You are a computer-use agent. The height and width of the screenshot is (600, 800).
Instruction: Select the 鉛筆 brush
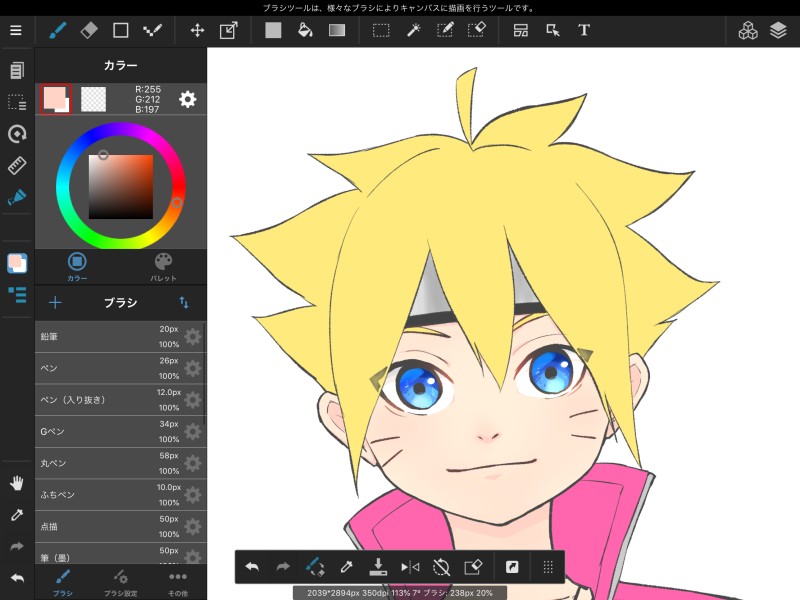point(120,337)
